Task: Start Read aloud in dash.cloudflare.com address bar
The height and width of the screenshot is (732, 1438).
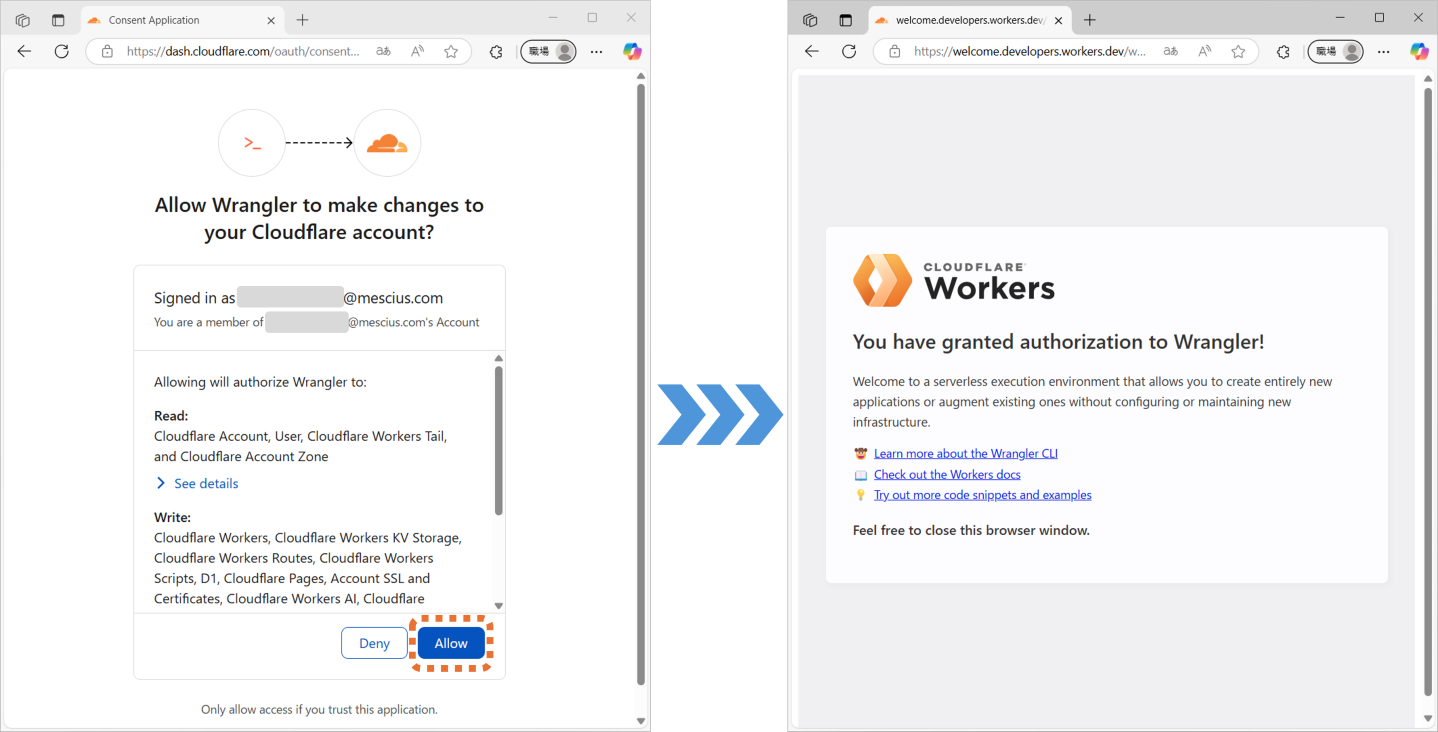Action: pyautogui.click(x=417, y=51)
